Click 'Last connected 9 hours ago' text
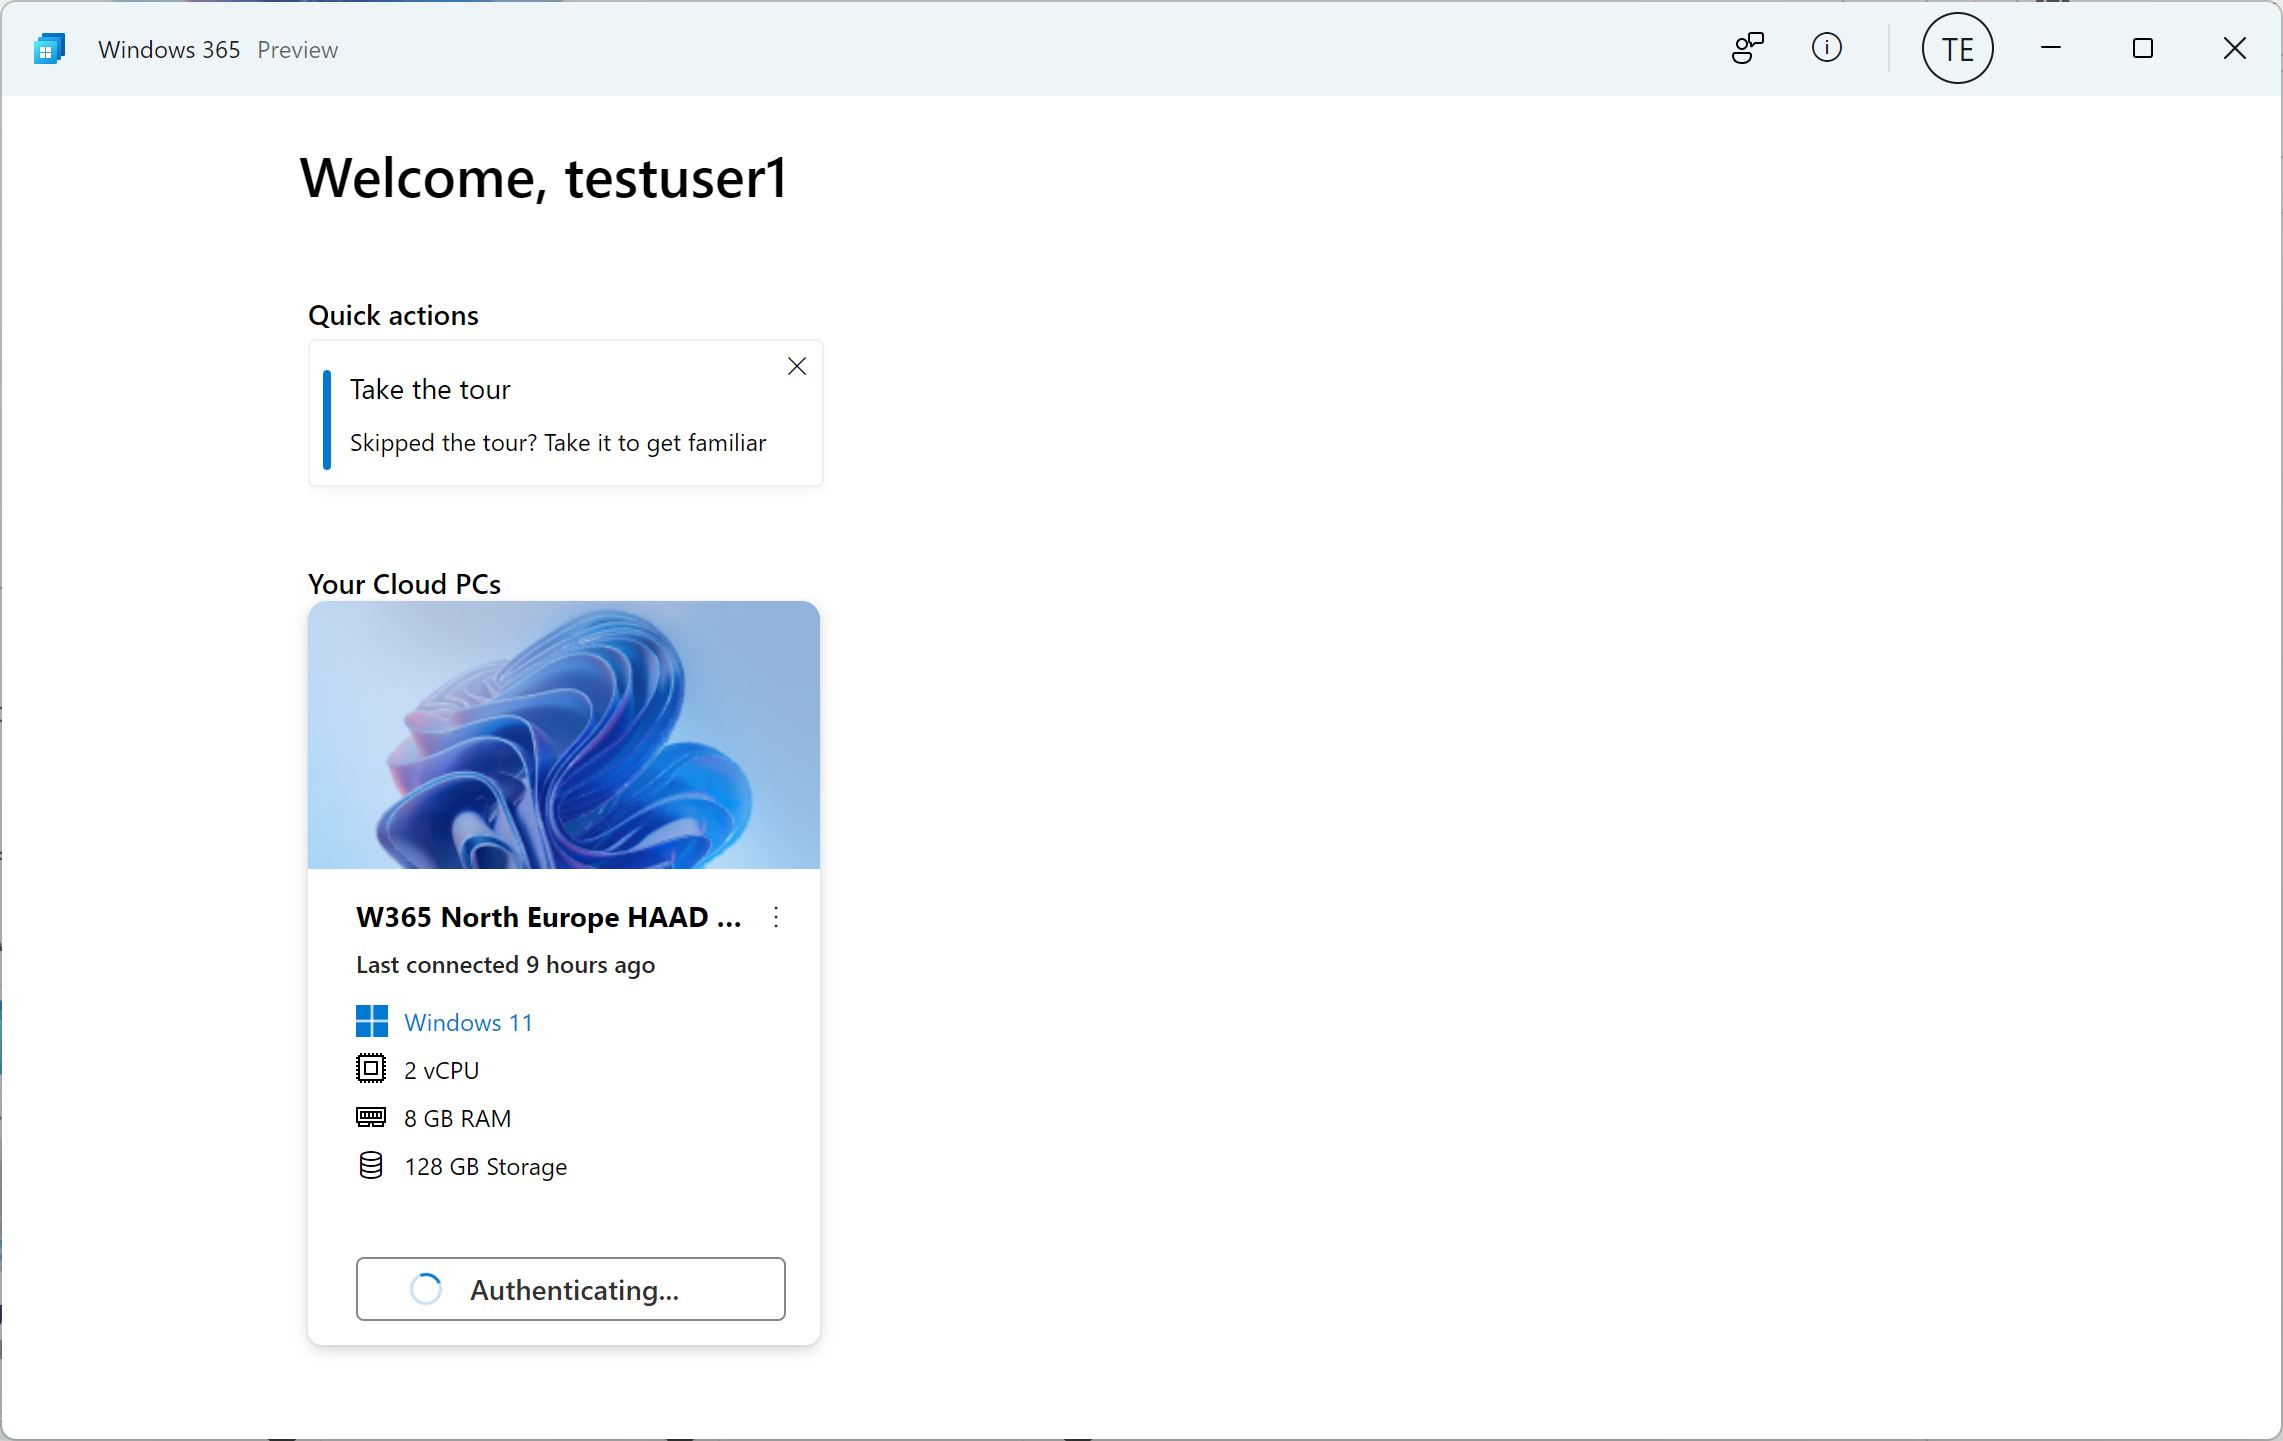The height and width of the screenshot is (1441, 2283). (505, 965)
